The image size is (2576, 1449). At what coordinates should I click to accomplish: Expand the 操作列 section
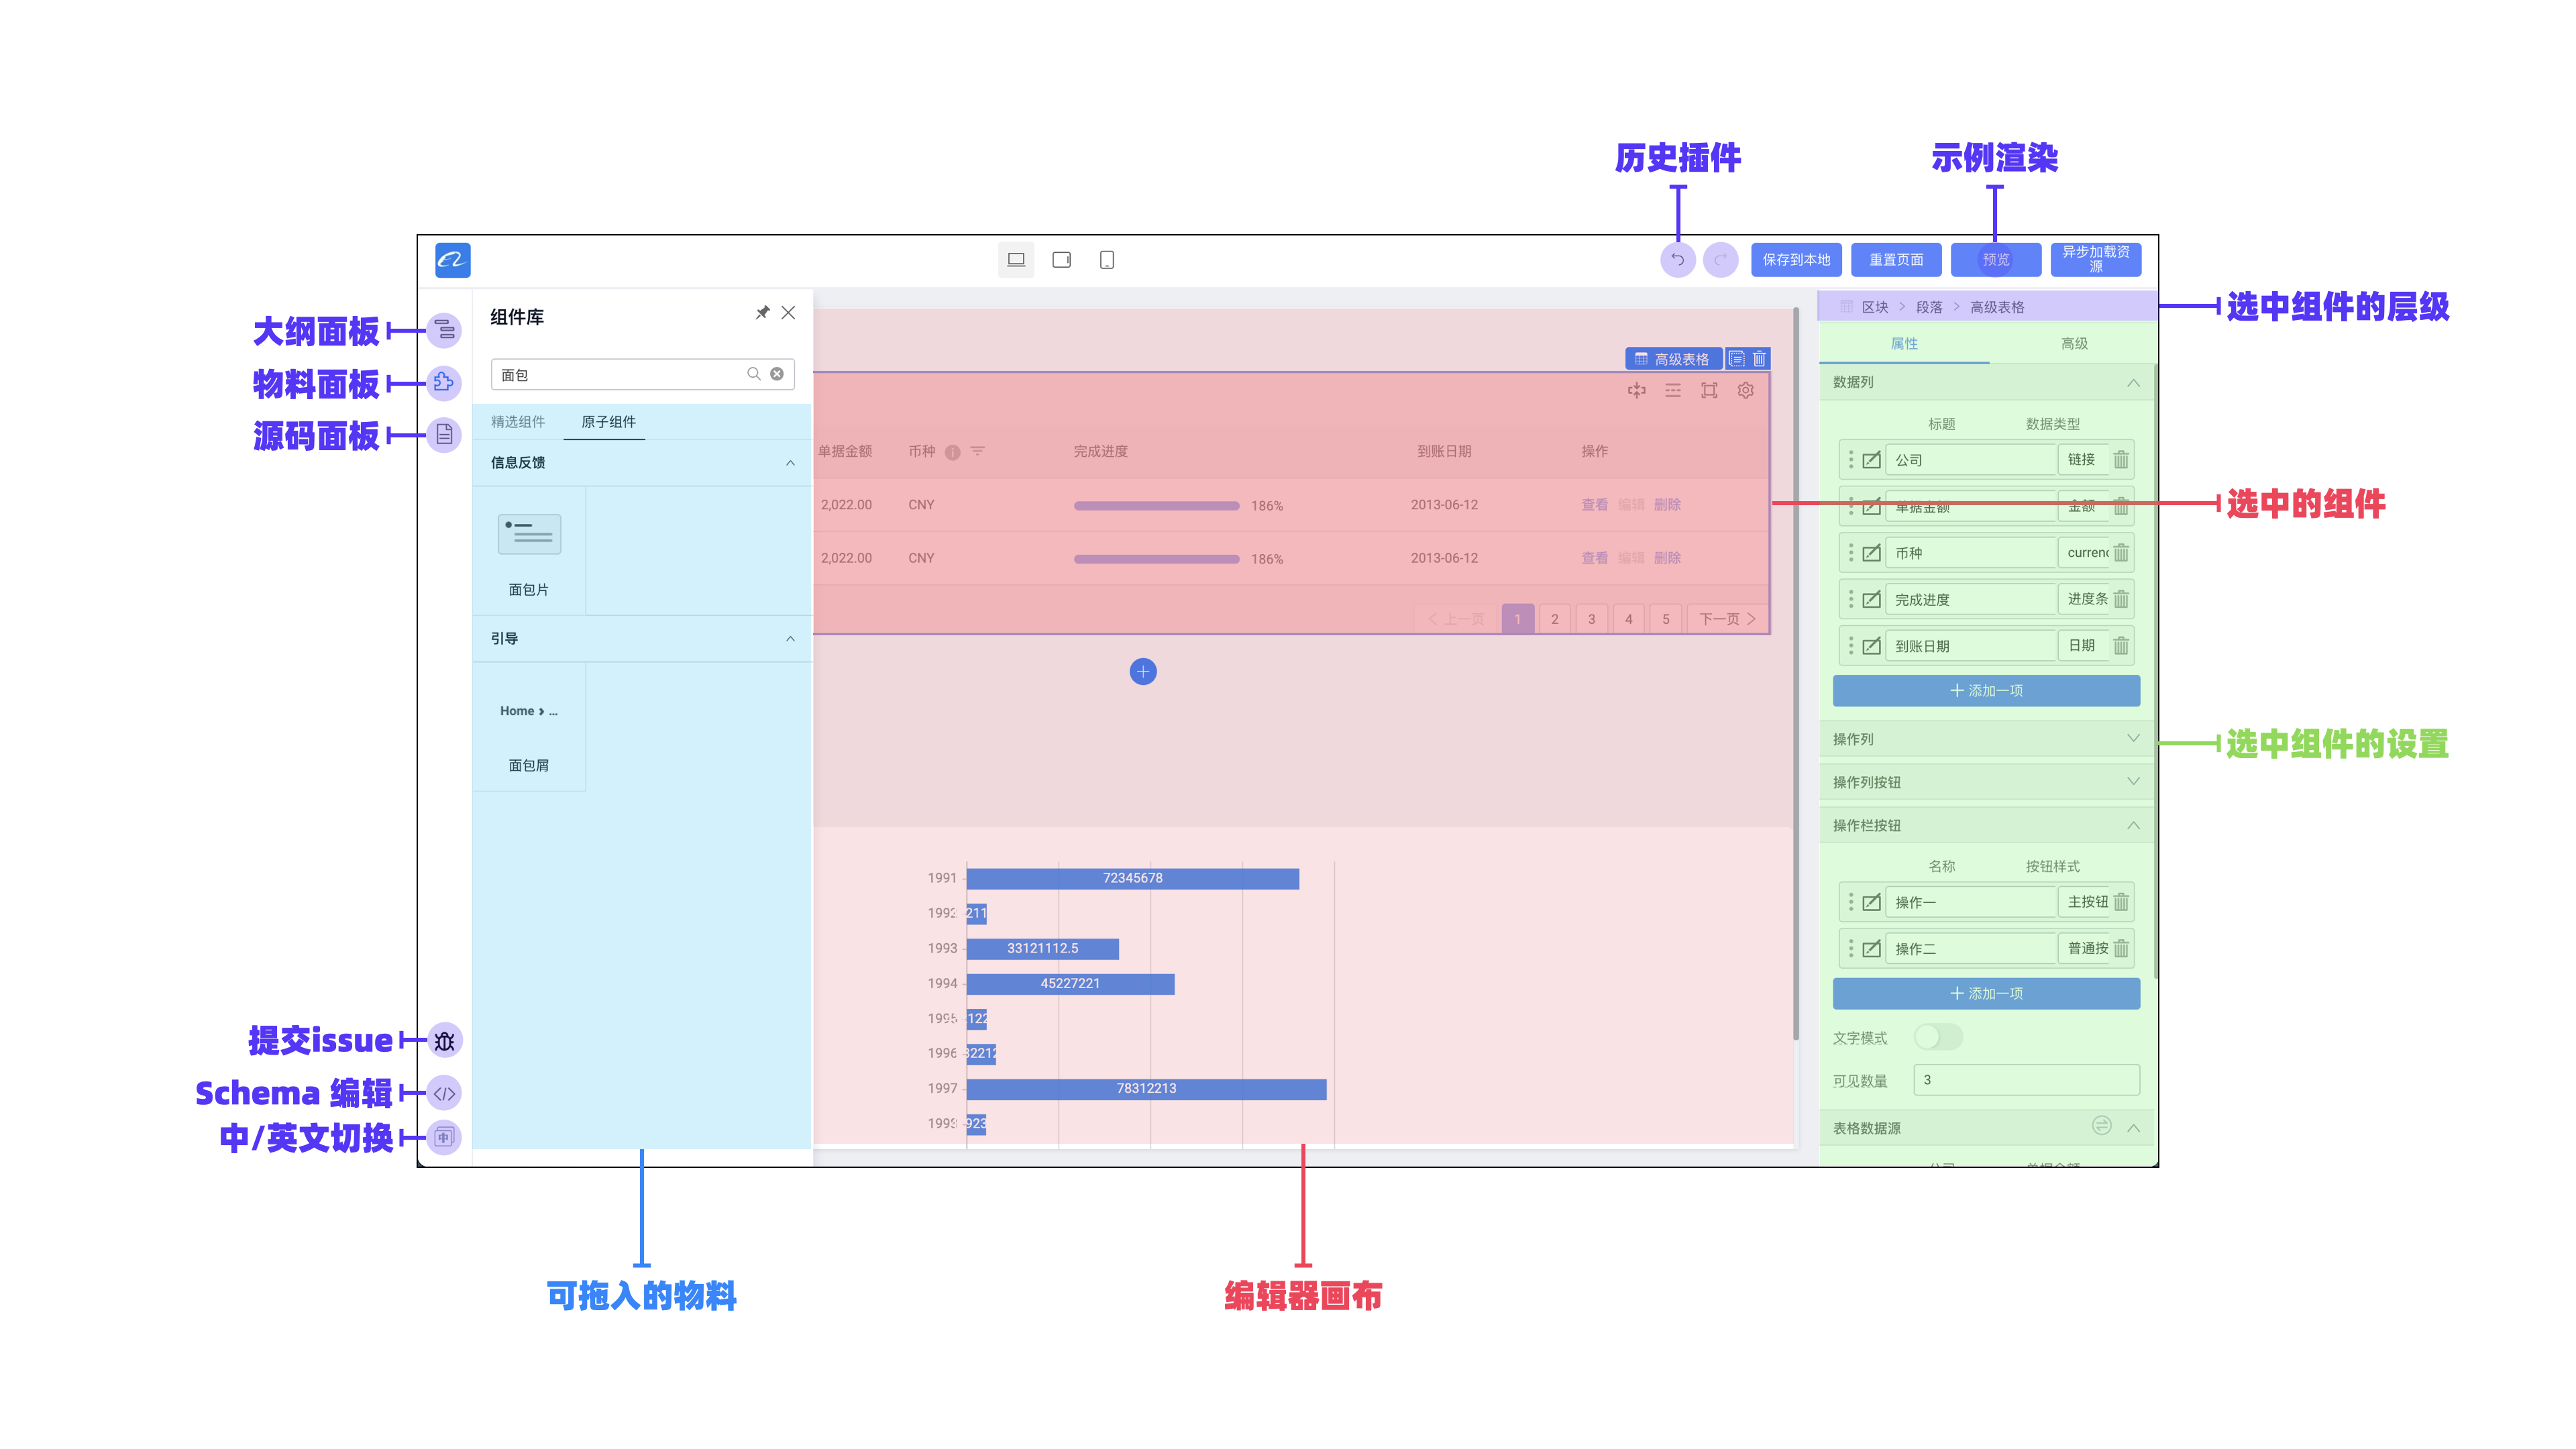tap(2133, 738)
